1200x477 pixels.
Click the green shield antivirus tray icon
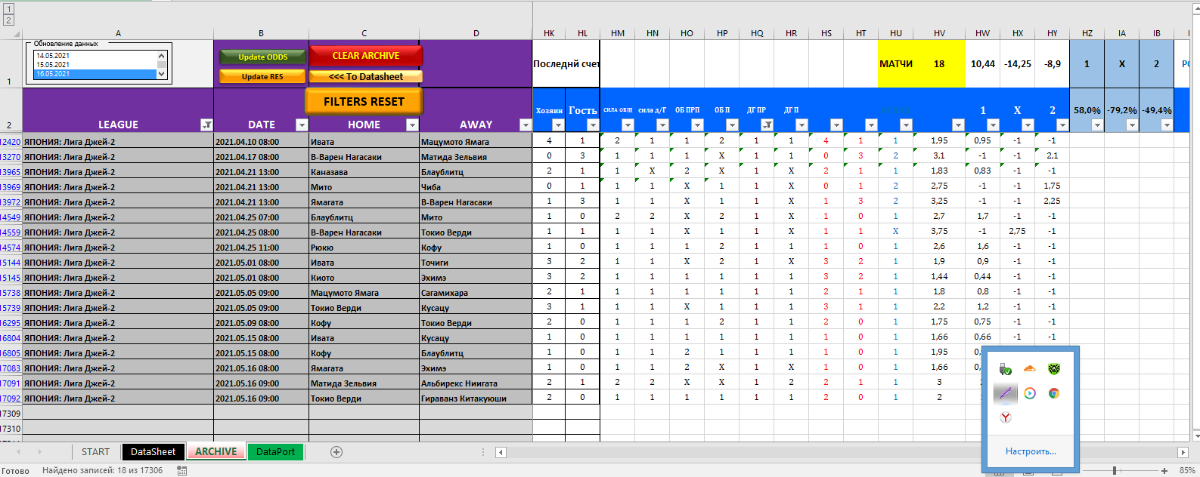click(1053, 369)
